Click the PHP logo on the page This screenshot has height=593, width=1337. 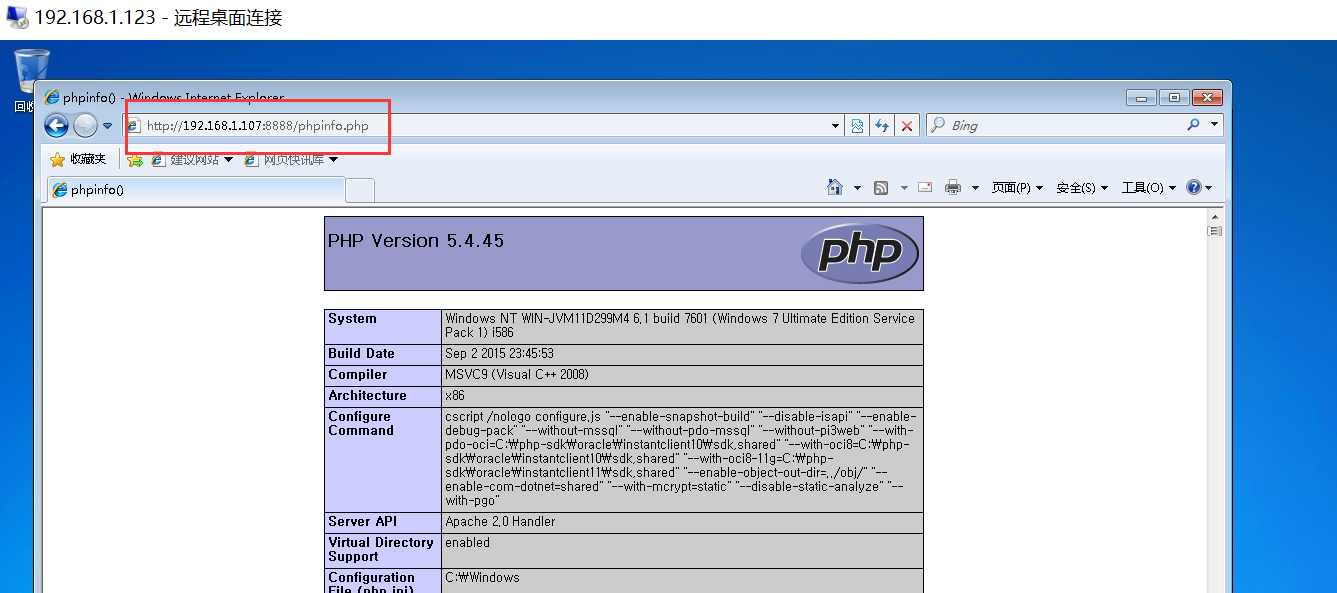coord(859,253)
